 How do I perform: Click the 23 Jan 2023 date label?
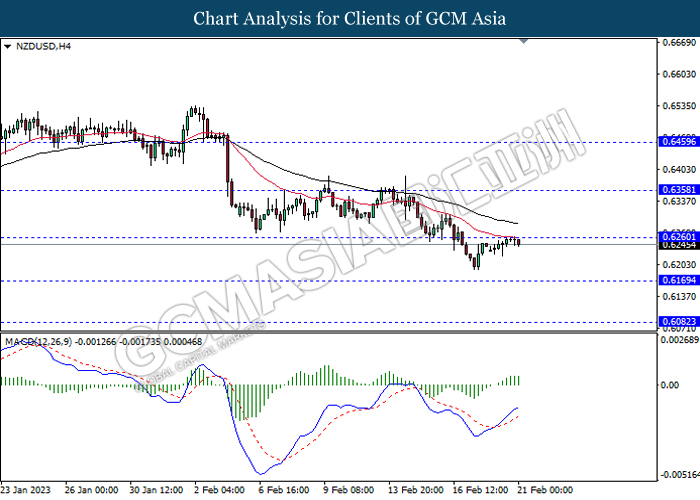tap(25, 490)
